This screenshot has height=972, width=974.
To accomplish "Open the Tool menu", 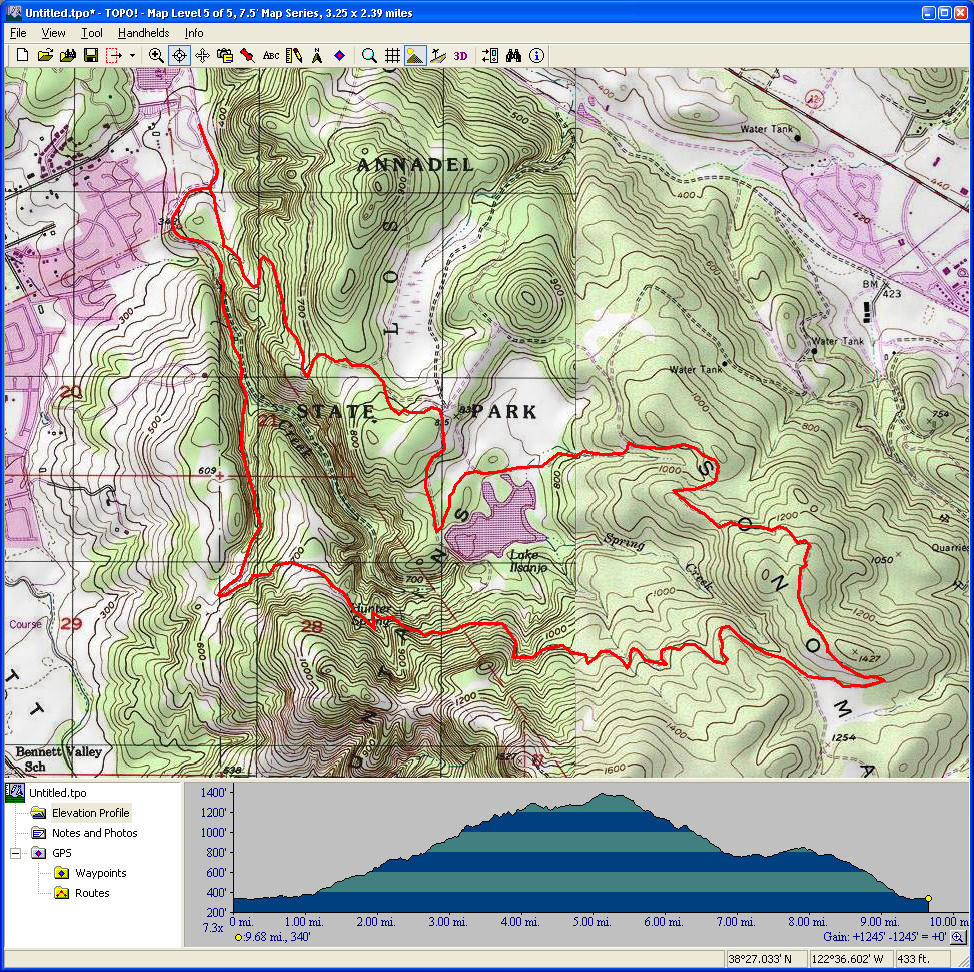I will click(x=92, y=33).
